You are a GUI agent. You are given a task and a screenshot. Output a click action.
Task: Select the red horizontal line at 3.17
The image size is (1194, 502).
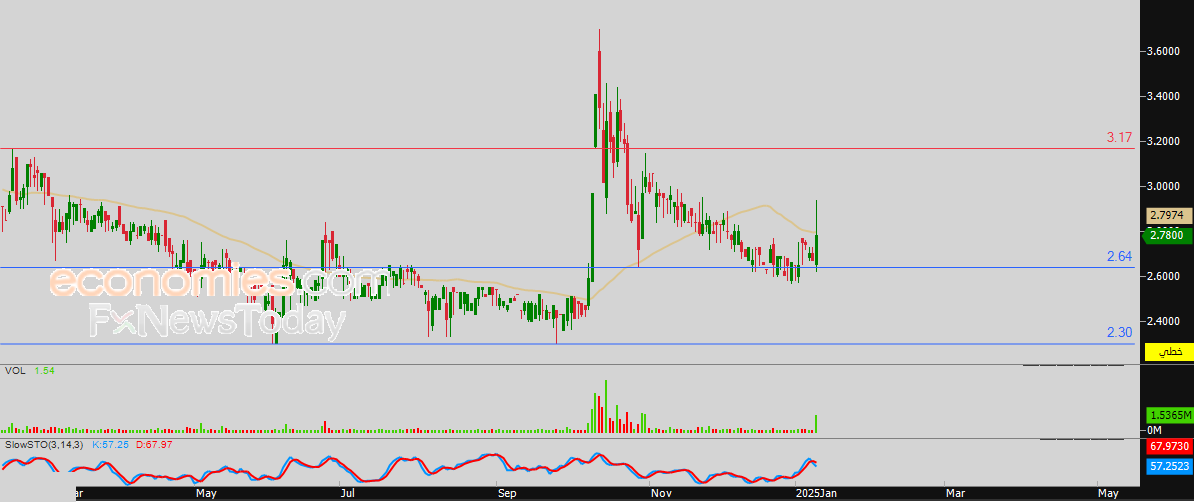(x=567, y=149)
